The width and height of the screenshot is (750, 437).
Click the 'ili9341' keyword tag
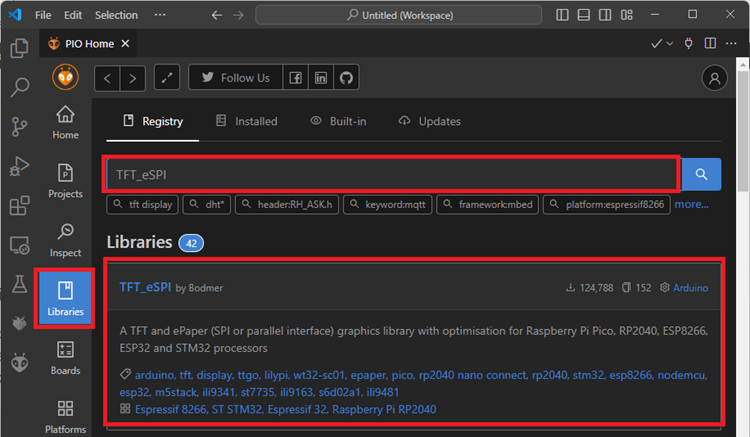pyautogui.click(x=219, y=392)
